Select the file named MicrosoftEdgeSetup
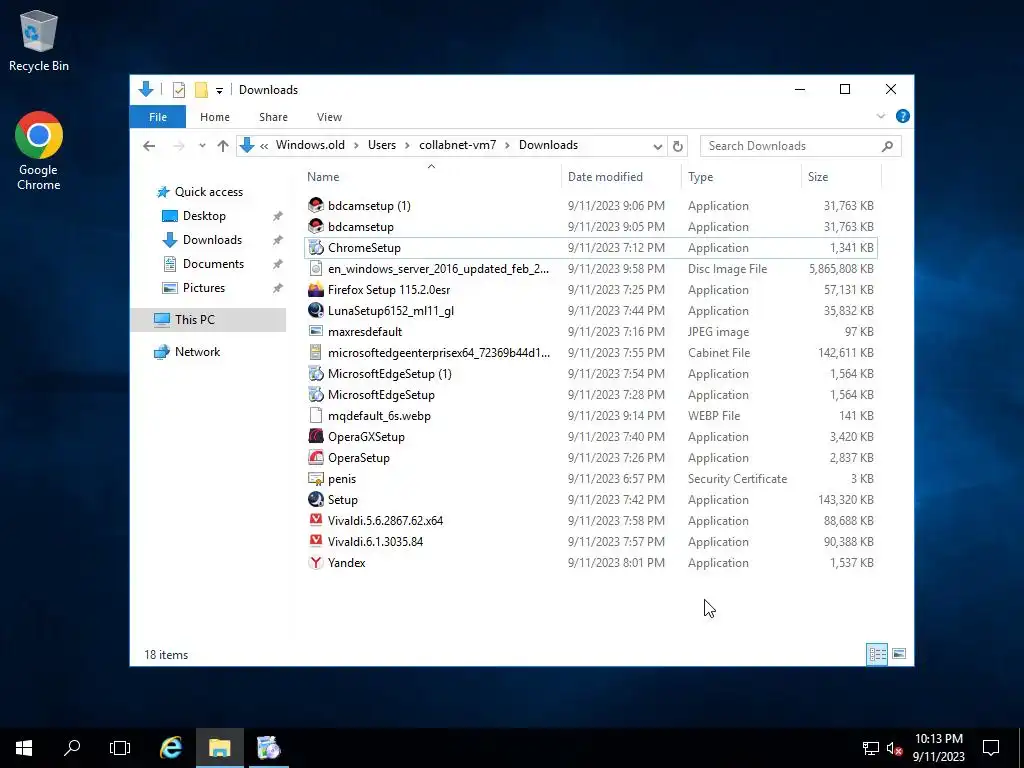 click(x=381, y=394)
